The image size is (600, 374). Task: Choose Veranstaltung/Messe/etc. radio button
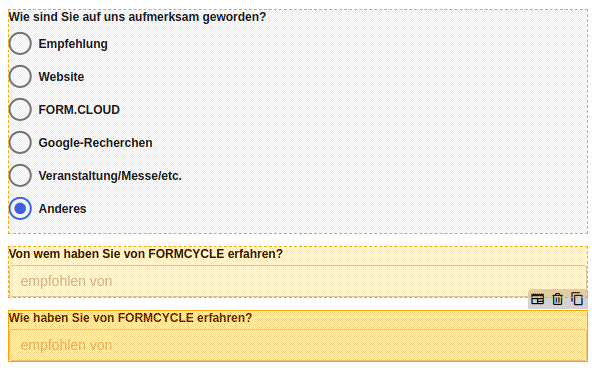click(x=20, y=175)
